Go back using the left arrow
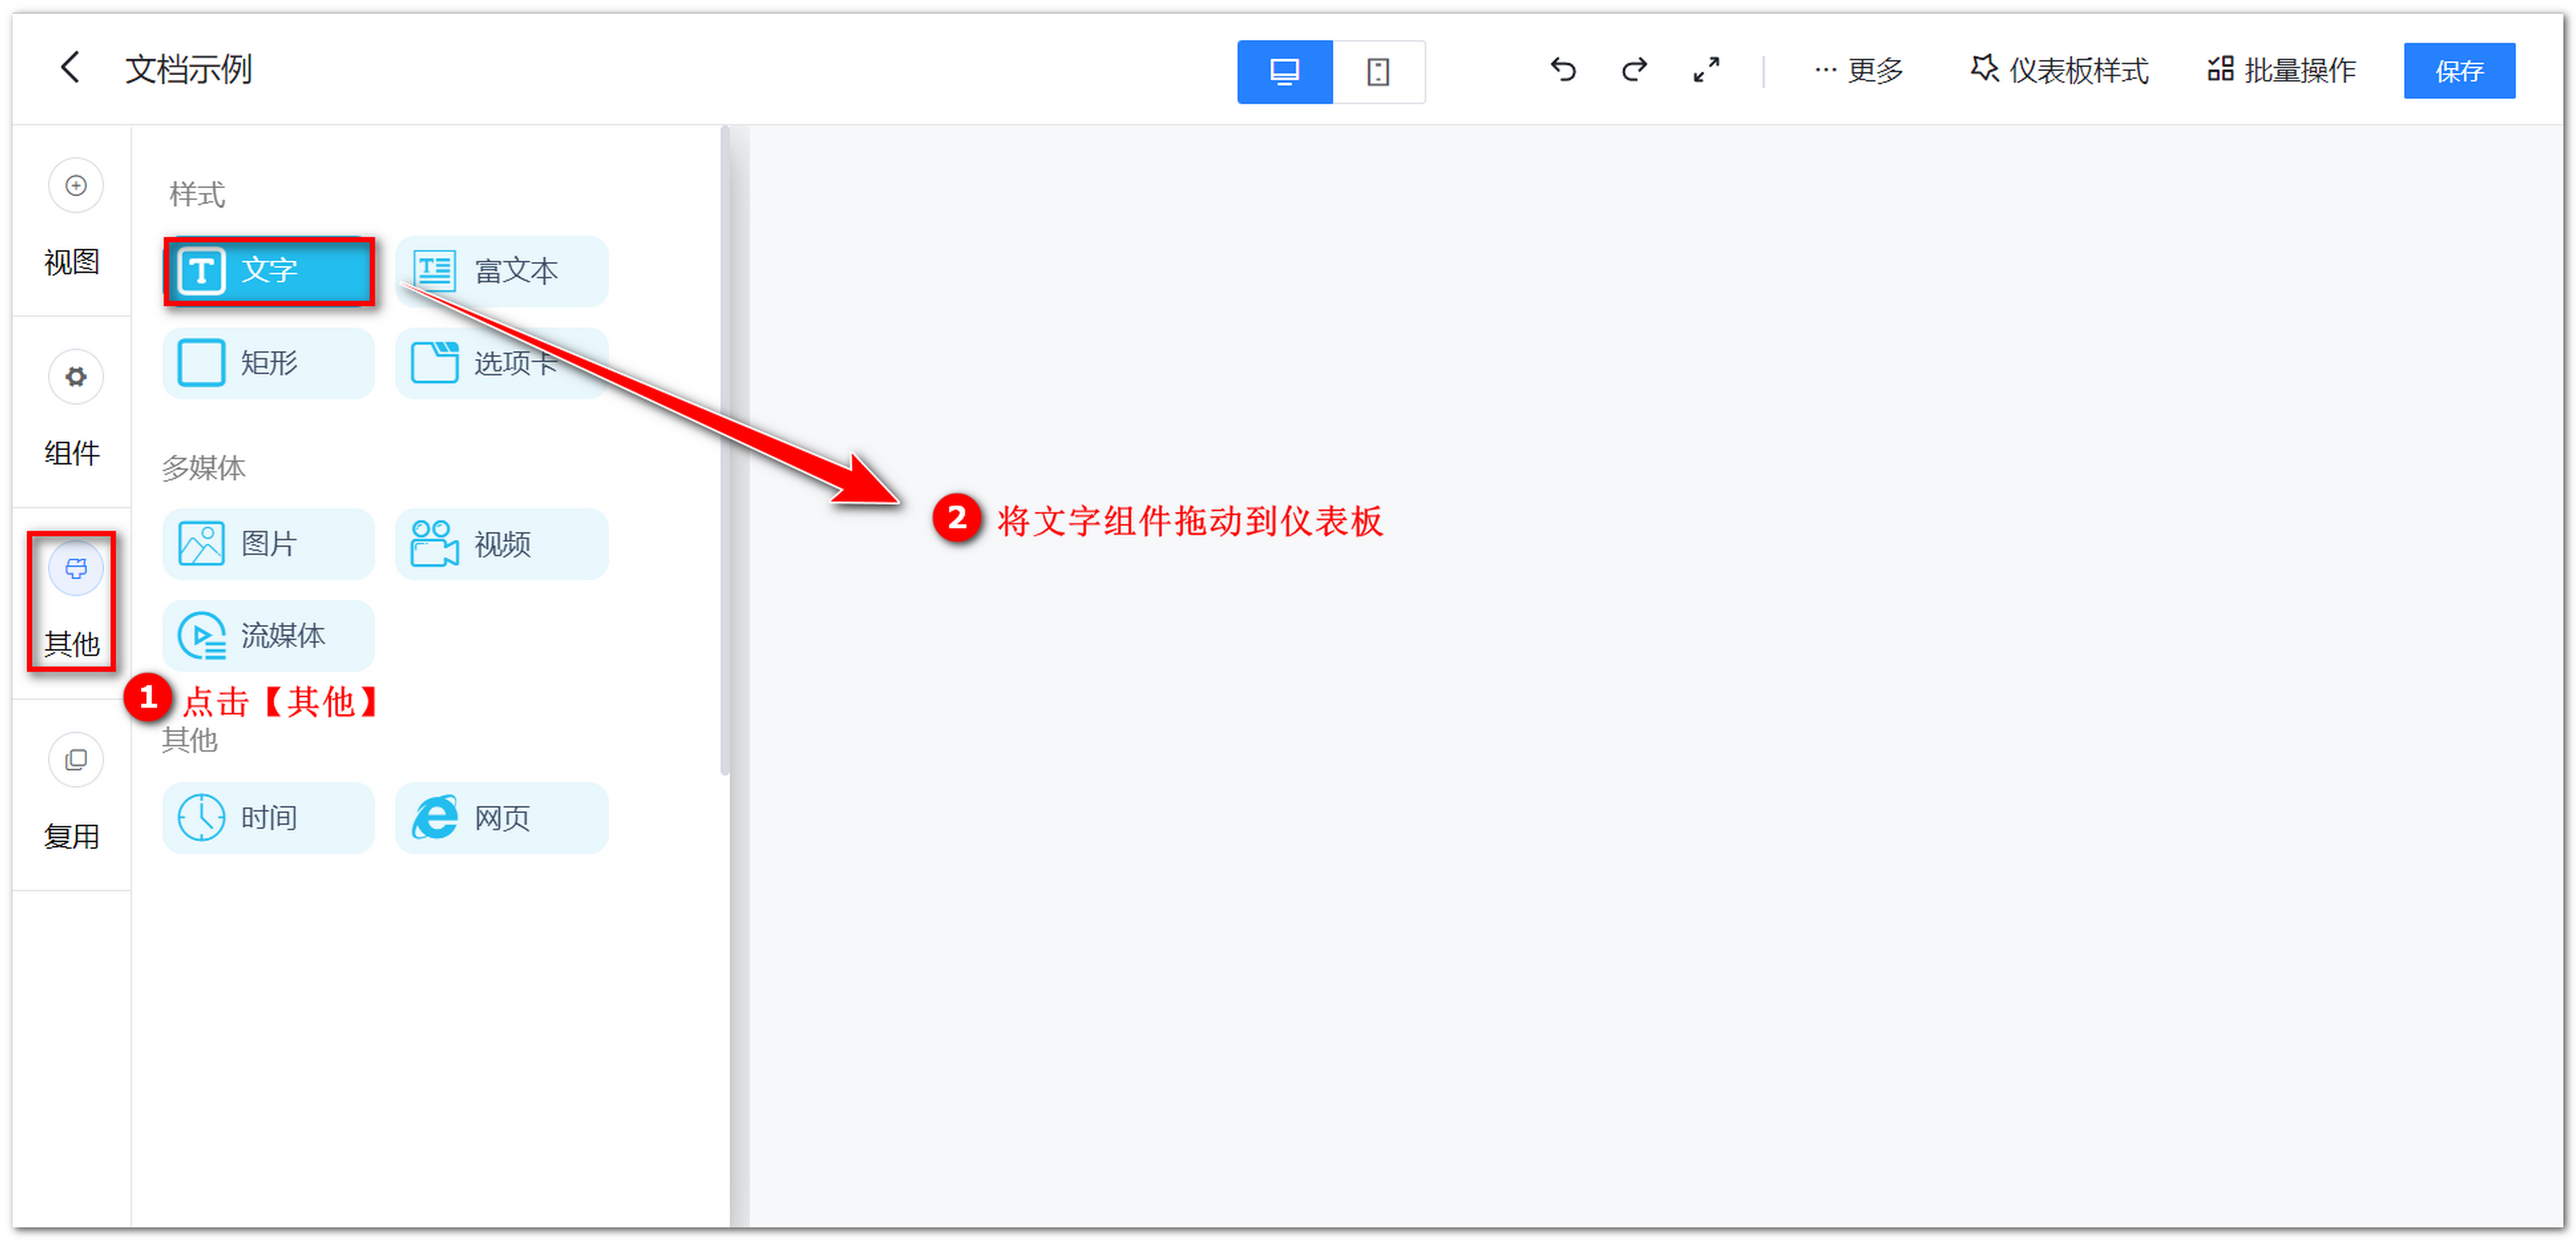This screenshot has width=2576, height=1240. tap(70, 69)
